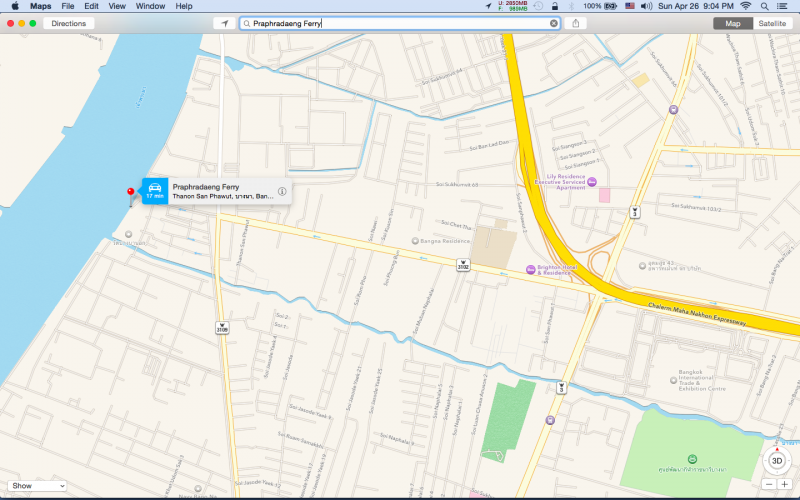Open the Window menu
Image resolution: width=800 pixels, height=500 pixels.
pyautogui.click(x=150, y=6)
